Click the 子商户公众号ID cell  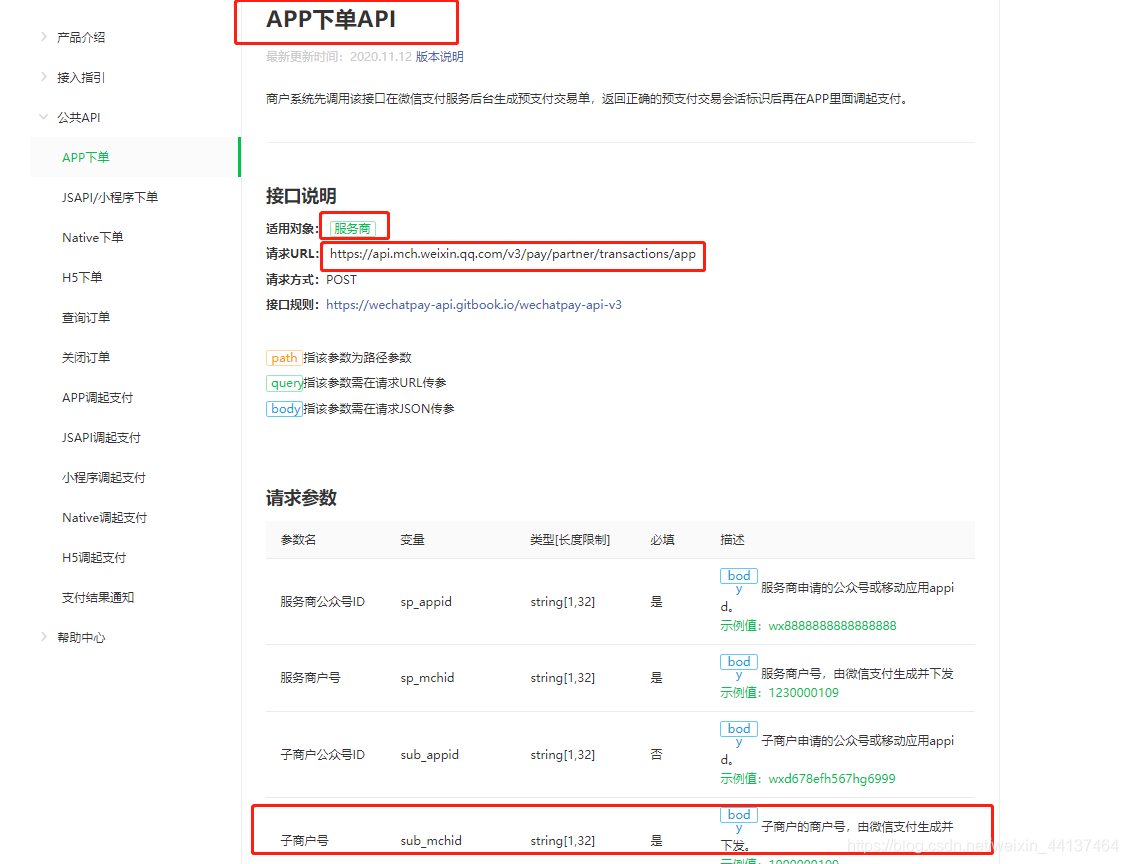[322, 755]
